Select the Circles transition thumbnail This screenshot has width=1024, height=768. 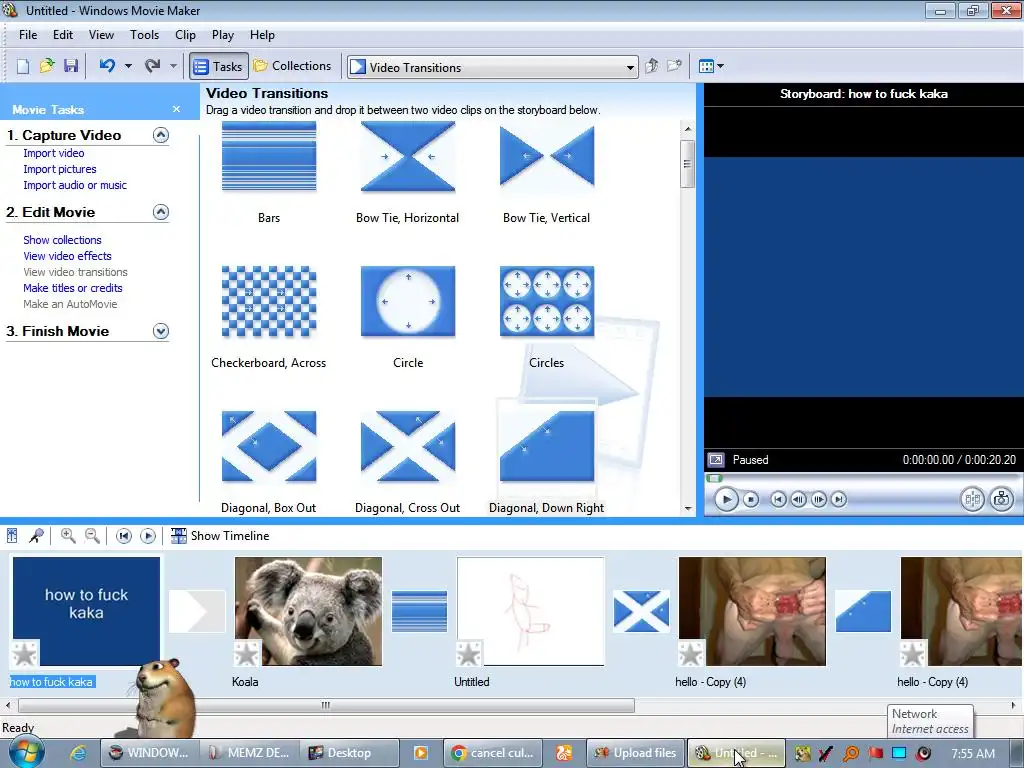(547, 302)
